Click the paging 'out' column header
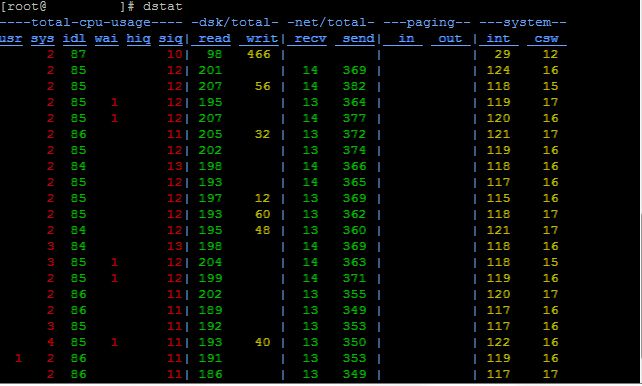The image size is (642, 386). pos(450,38)
